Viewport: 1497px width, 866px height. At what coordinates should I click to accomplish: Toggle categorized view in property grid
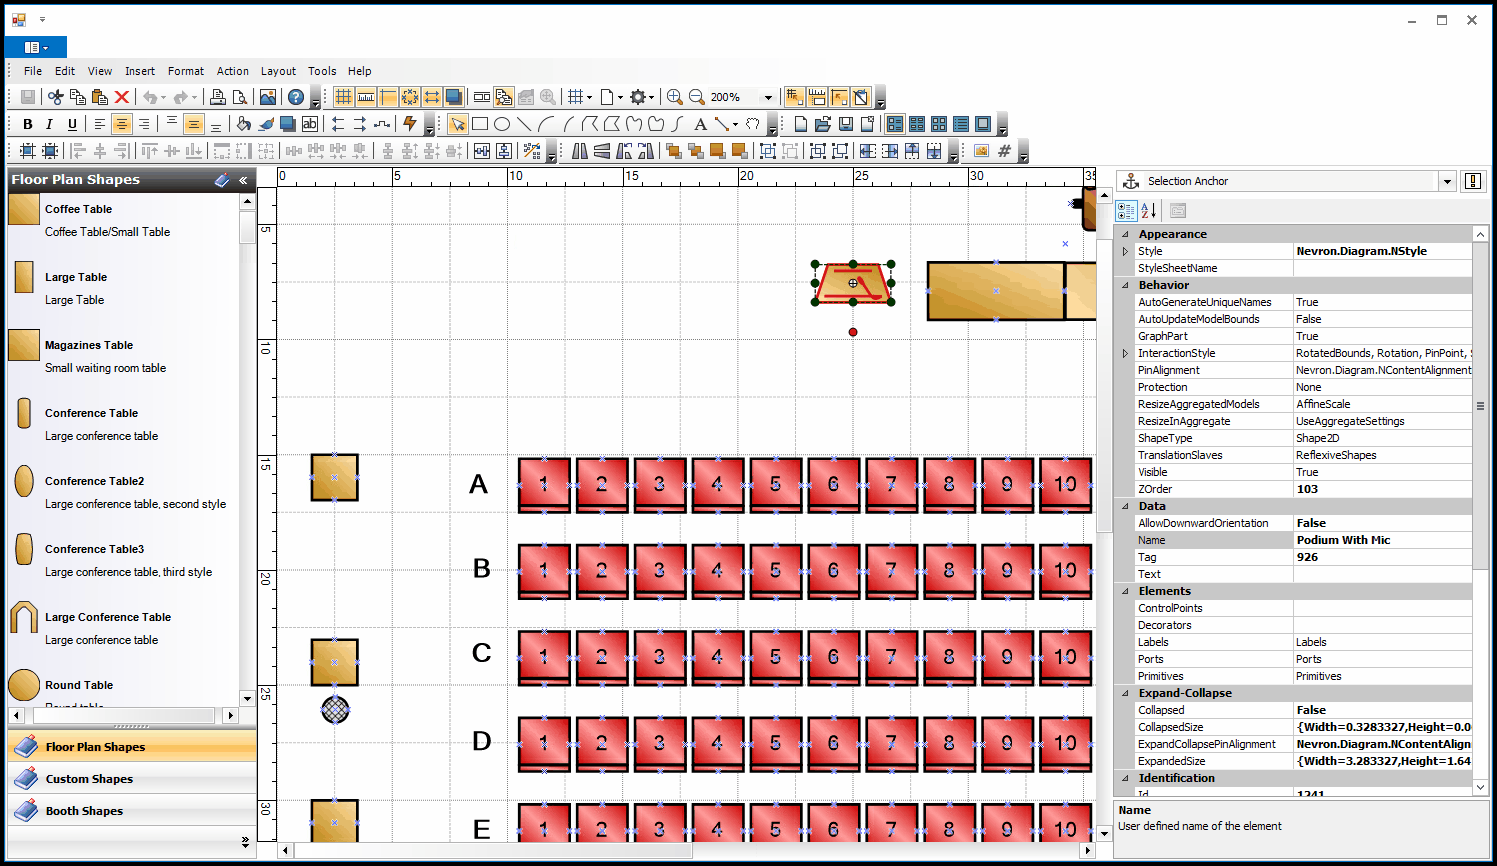point(1126,210)
